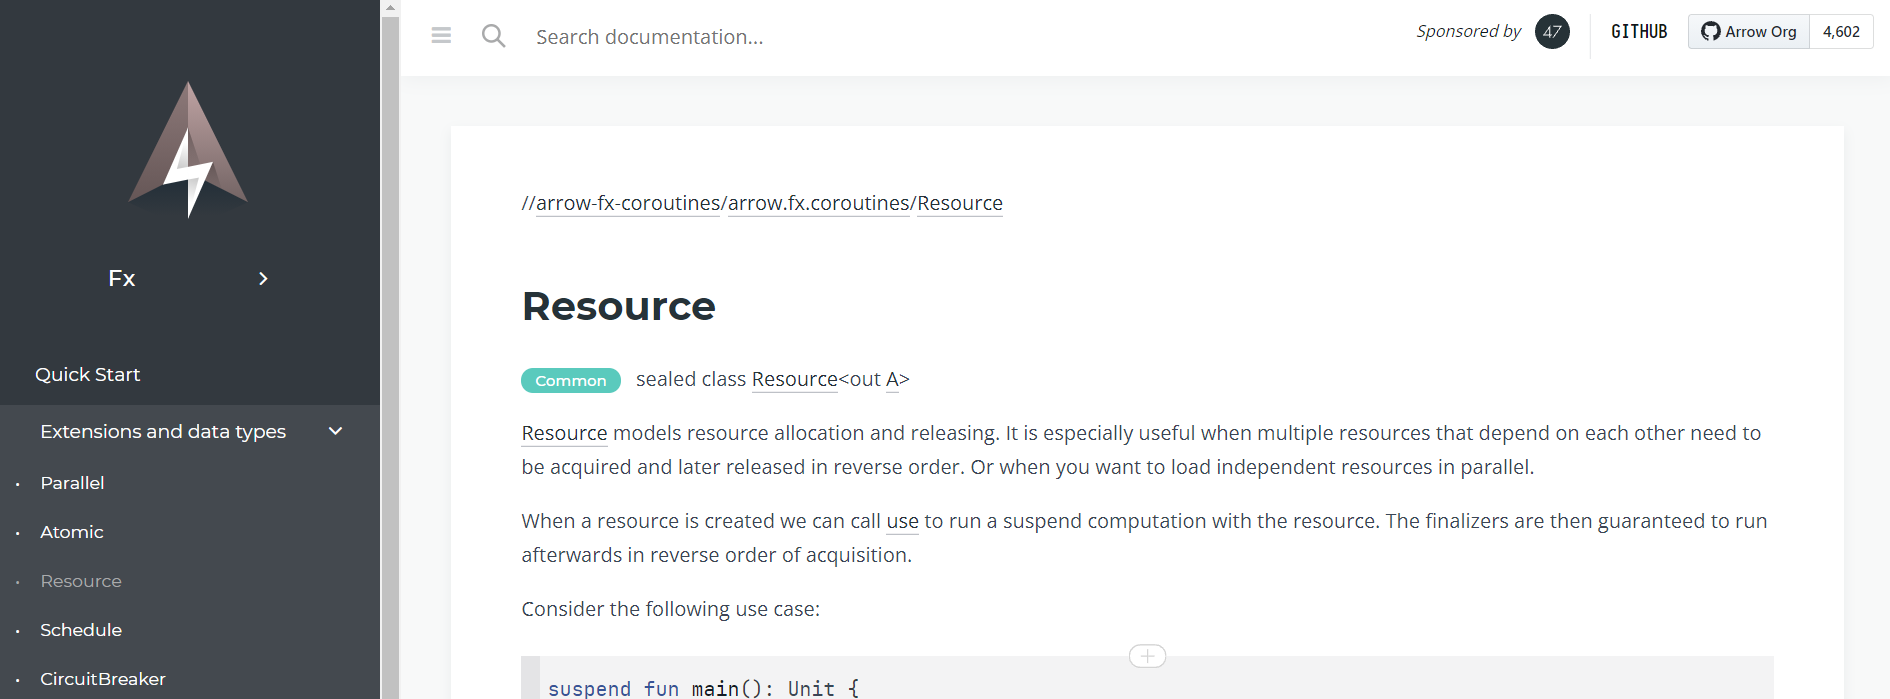Open Quick Start sidebar item

point(88,374)
